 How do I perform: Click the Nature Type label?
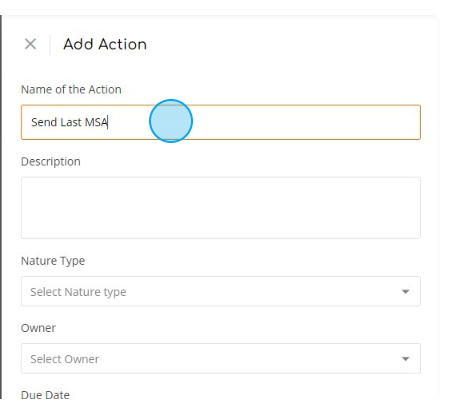53,261
